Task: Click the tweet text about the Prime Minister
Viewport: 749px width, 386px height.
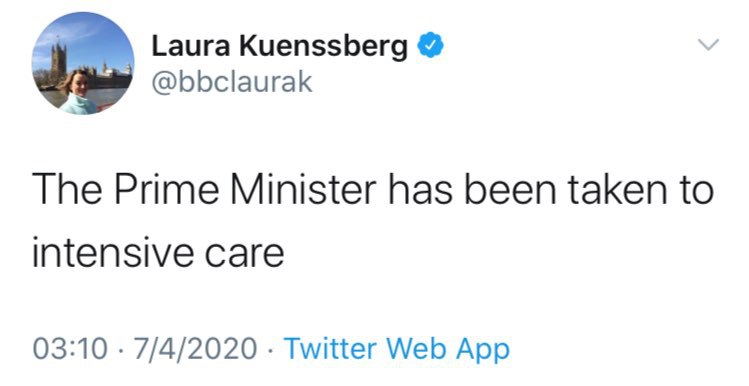Action: click(x=373, y=220)
